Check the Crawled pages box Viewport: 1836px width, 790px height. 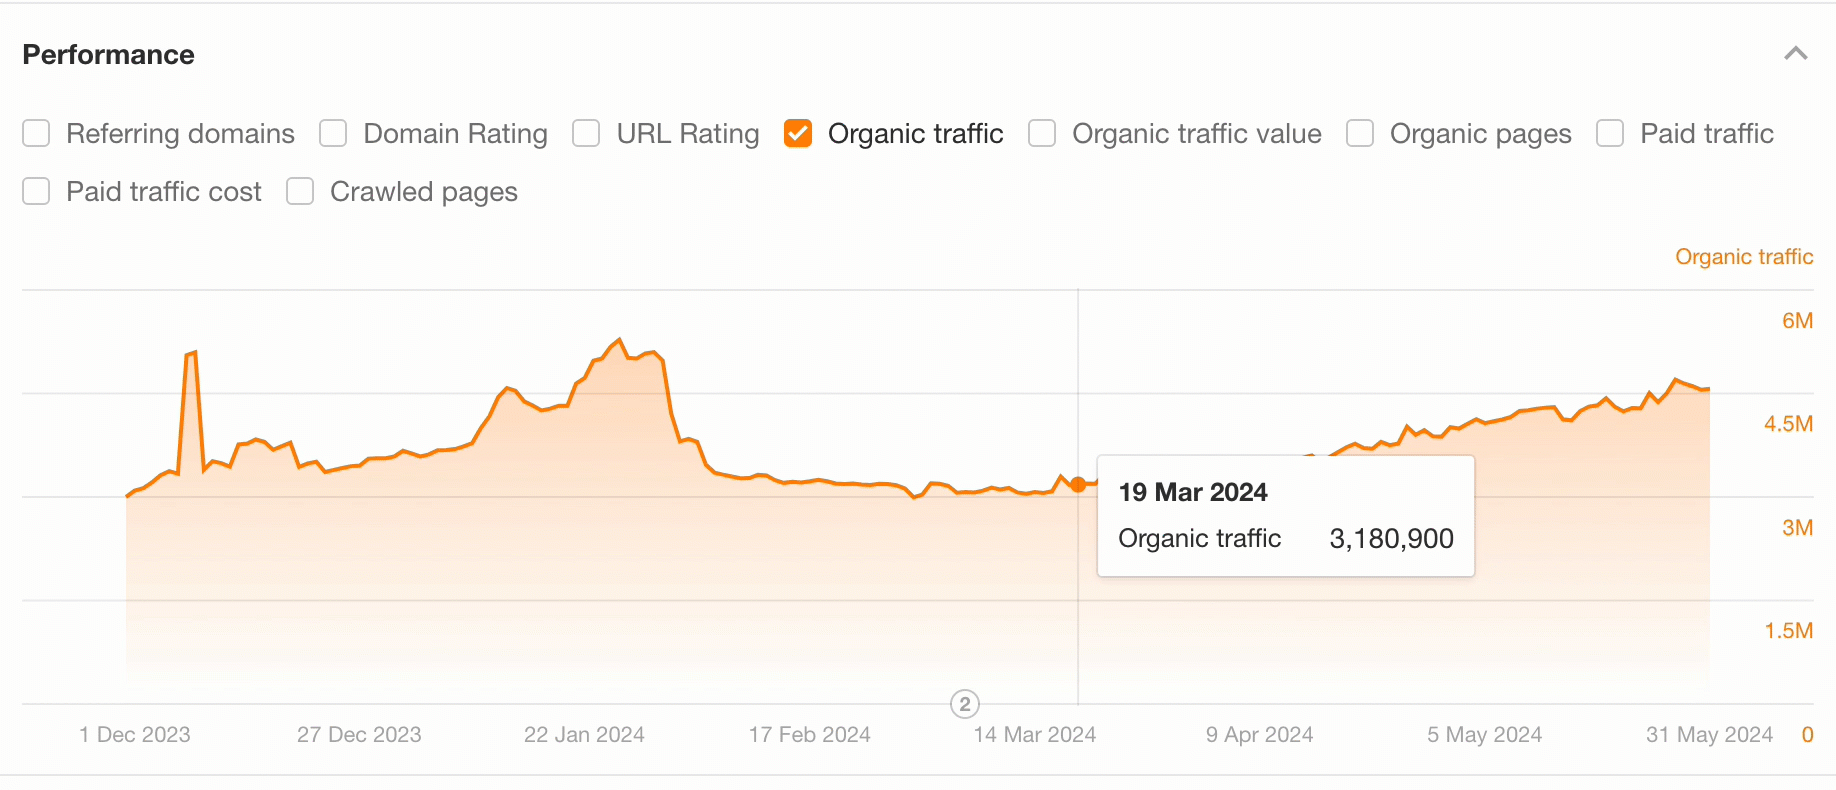300,192
